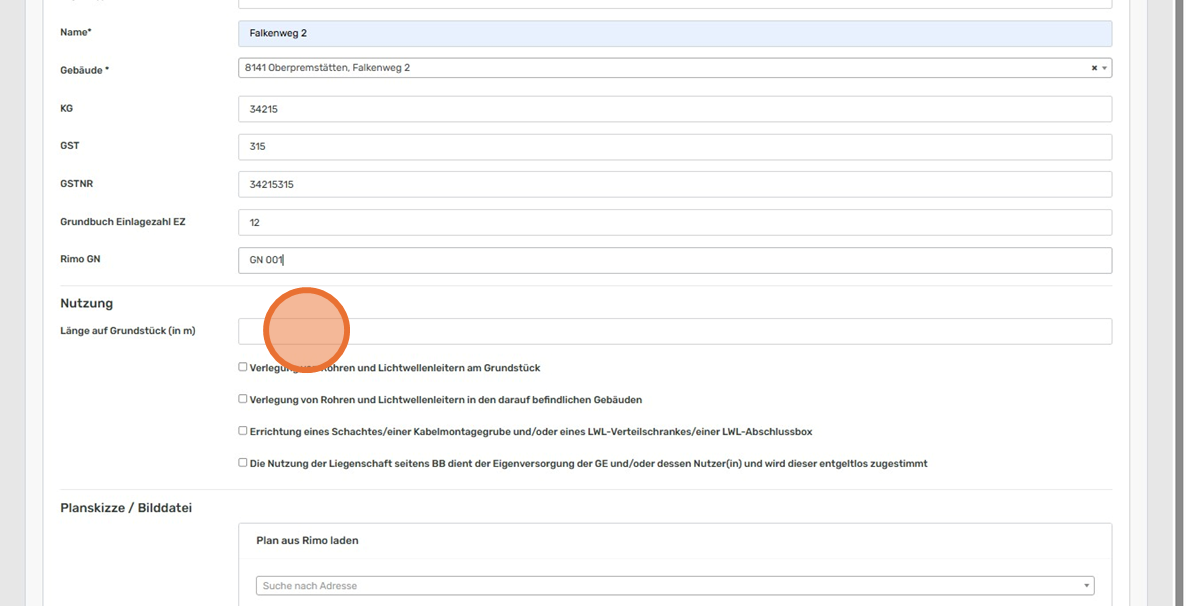Enable 'Verlegung von Rohren... am Grundstück' checkbox
1186x606 pixels.
[243, 367]
